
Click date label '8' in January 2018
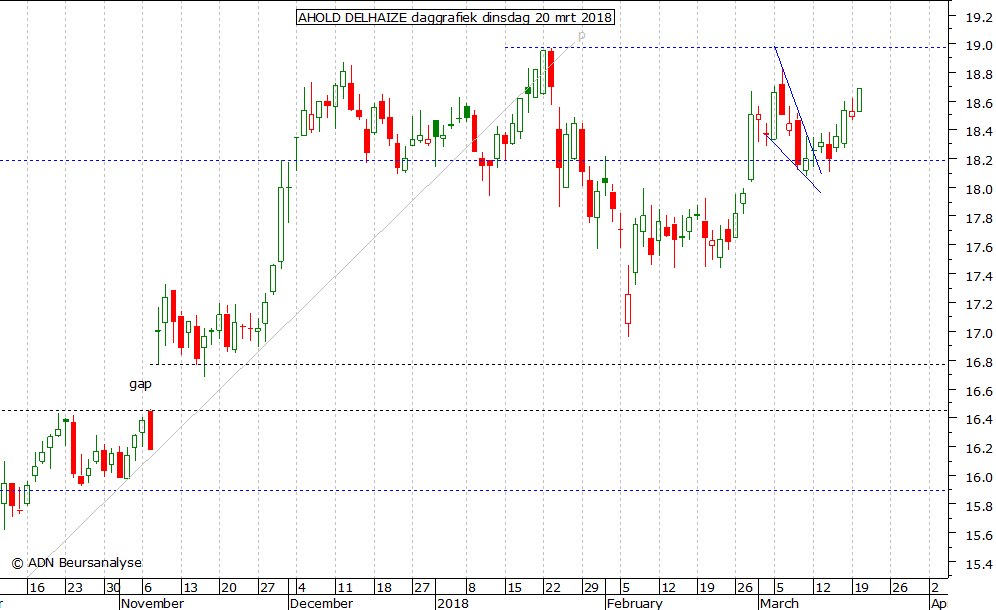coord(471,588)
